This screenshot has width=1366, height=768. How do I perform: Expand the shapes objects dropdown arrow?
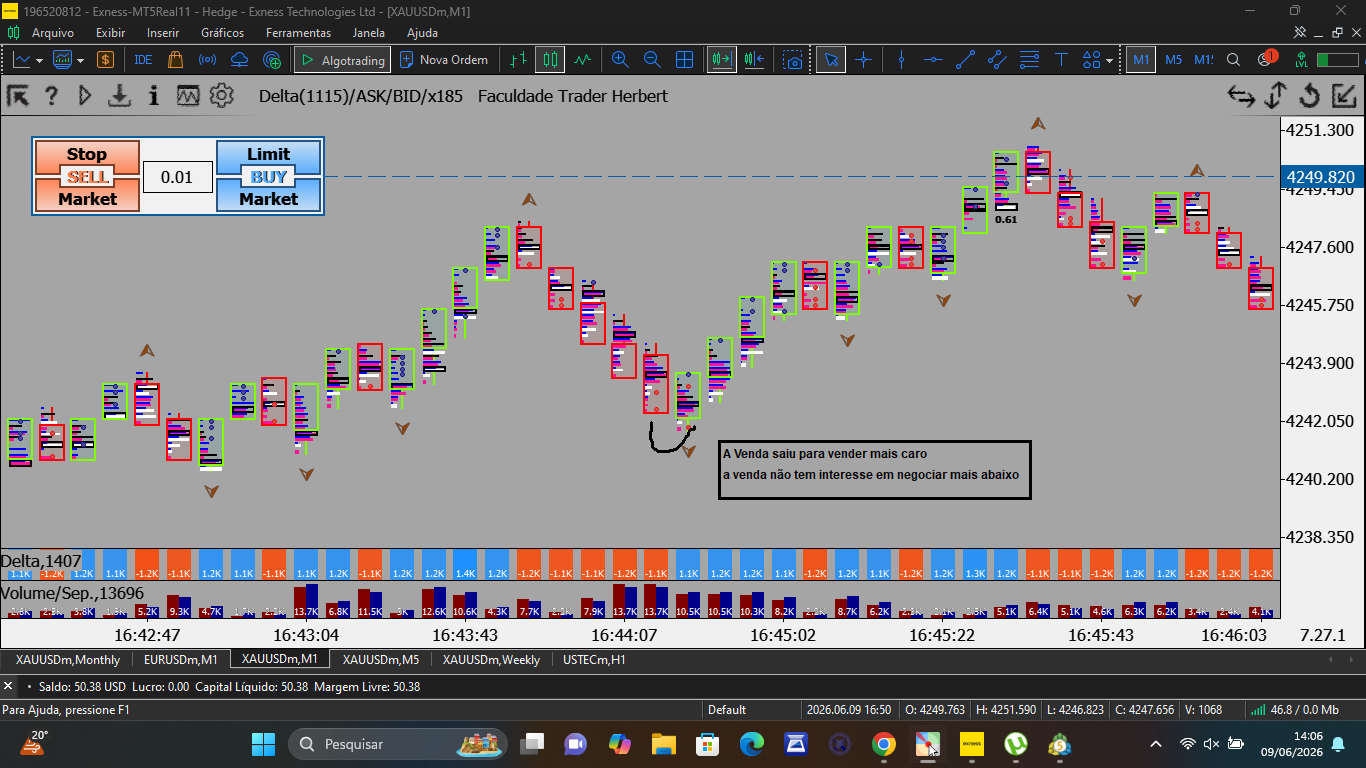click(1109, 60)
